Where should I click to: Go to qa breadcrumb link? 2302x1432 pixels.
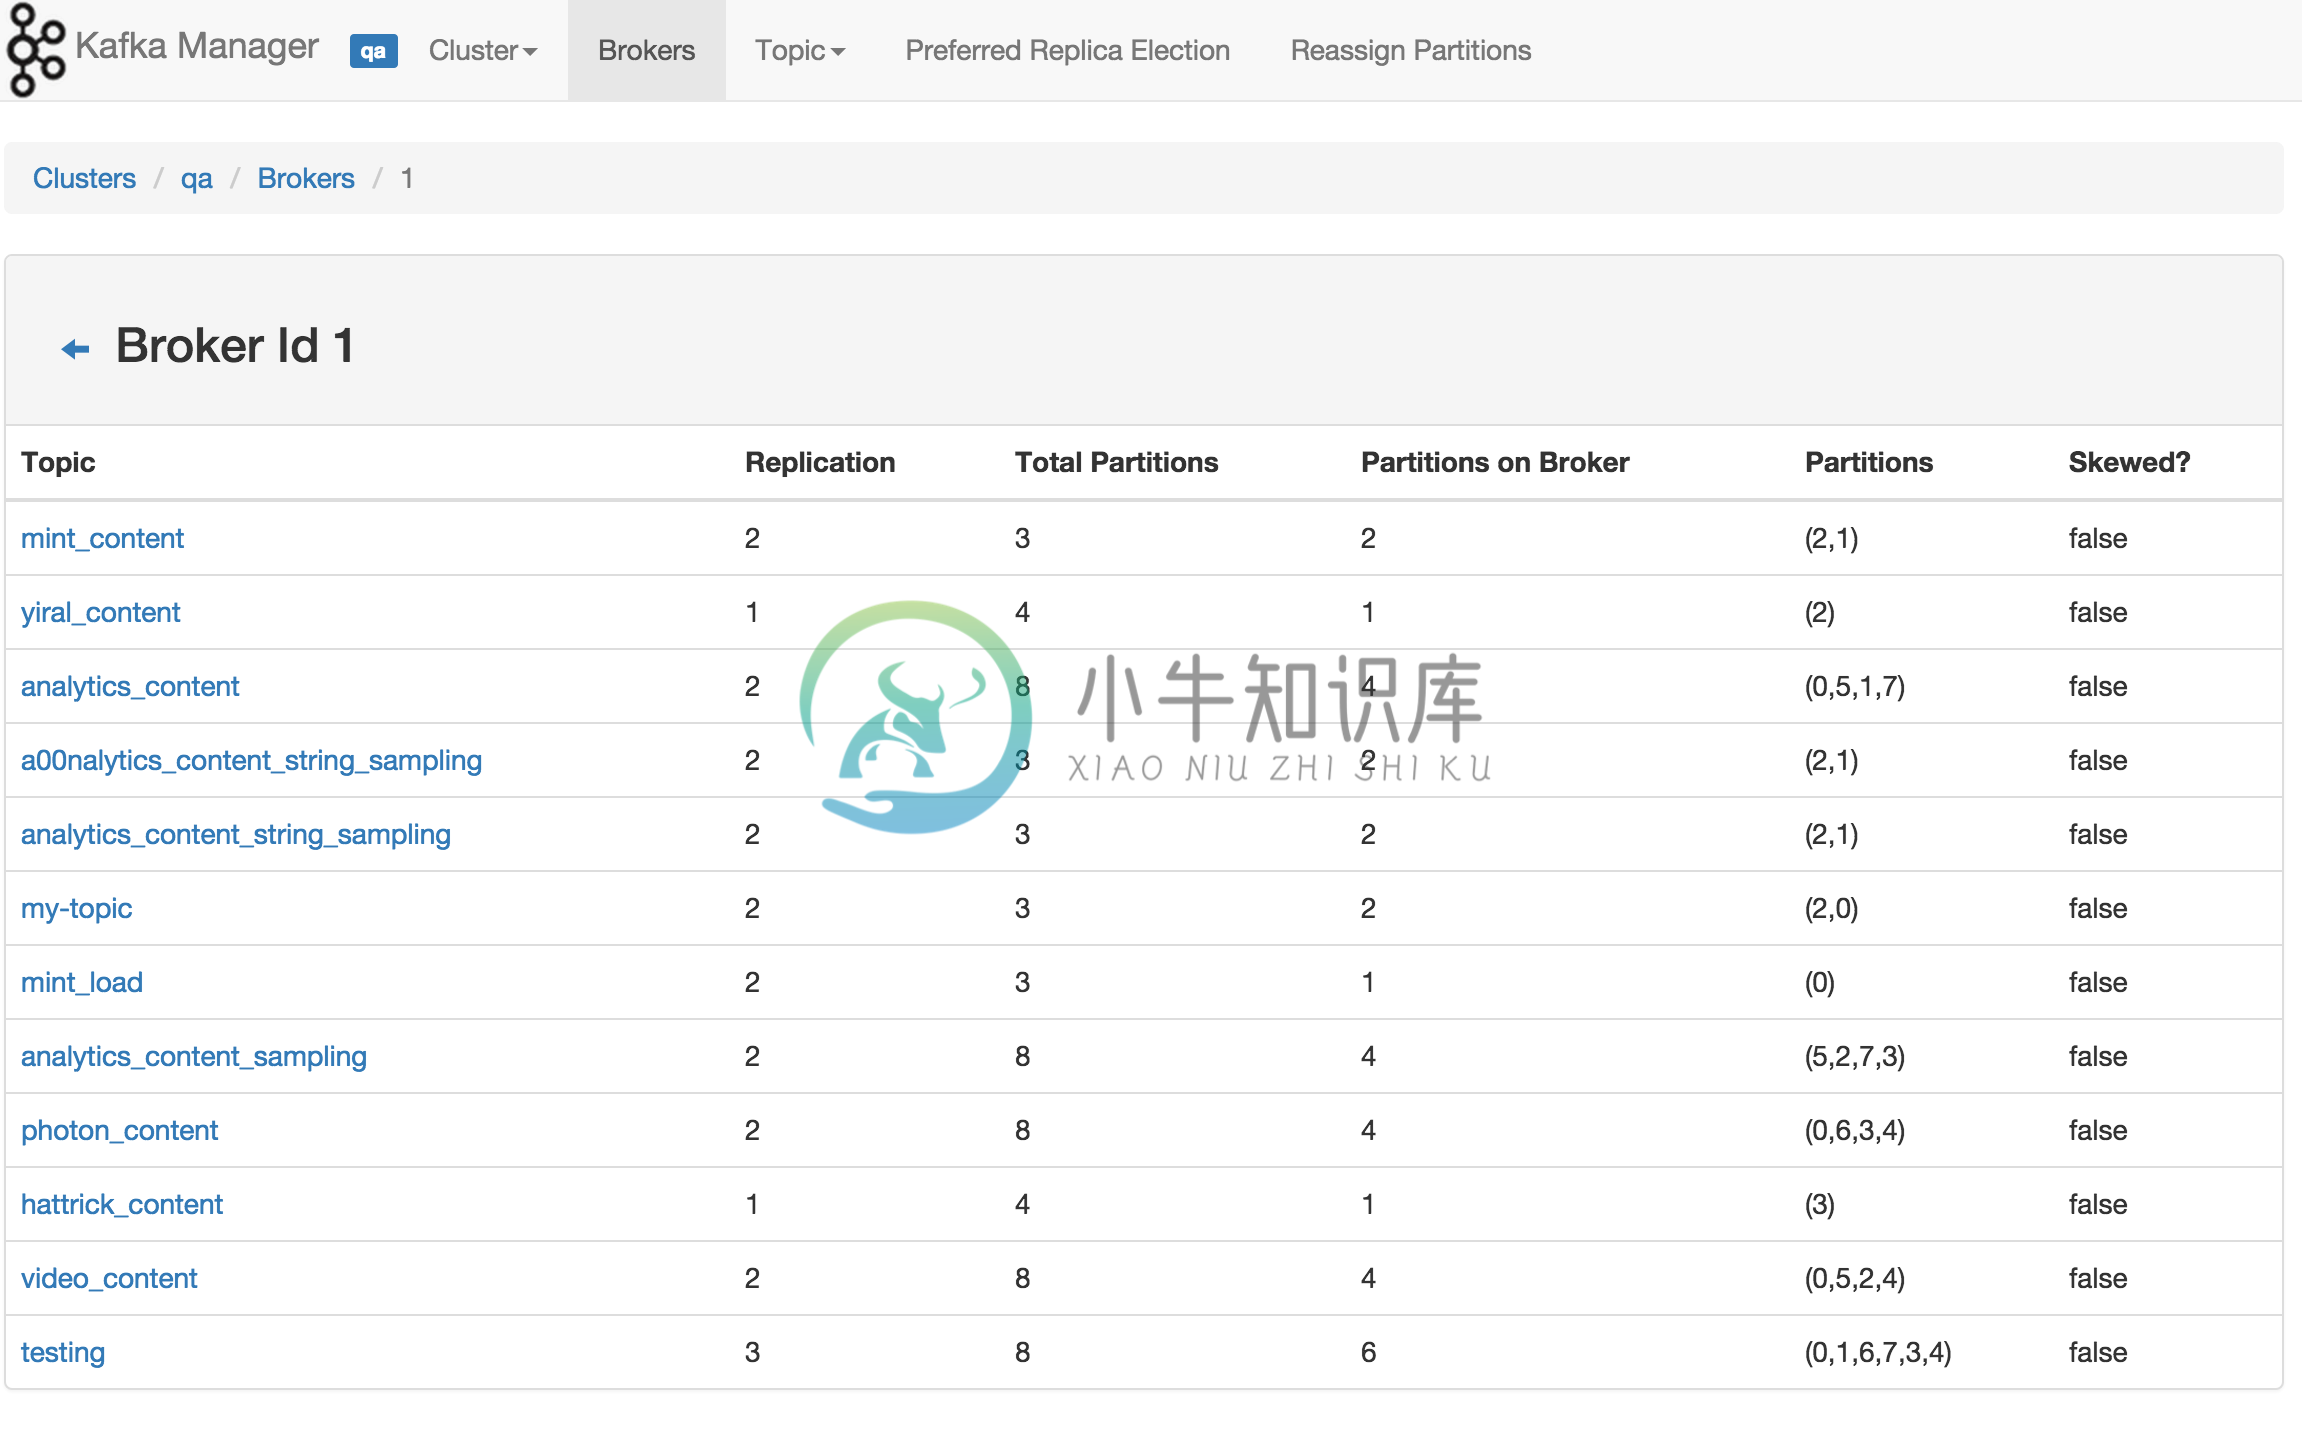(x=196, y=178)
